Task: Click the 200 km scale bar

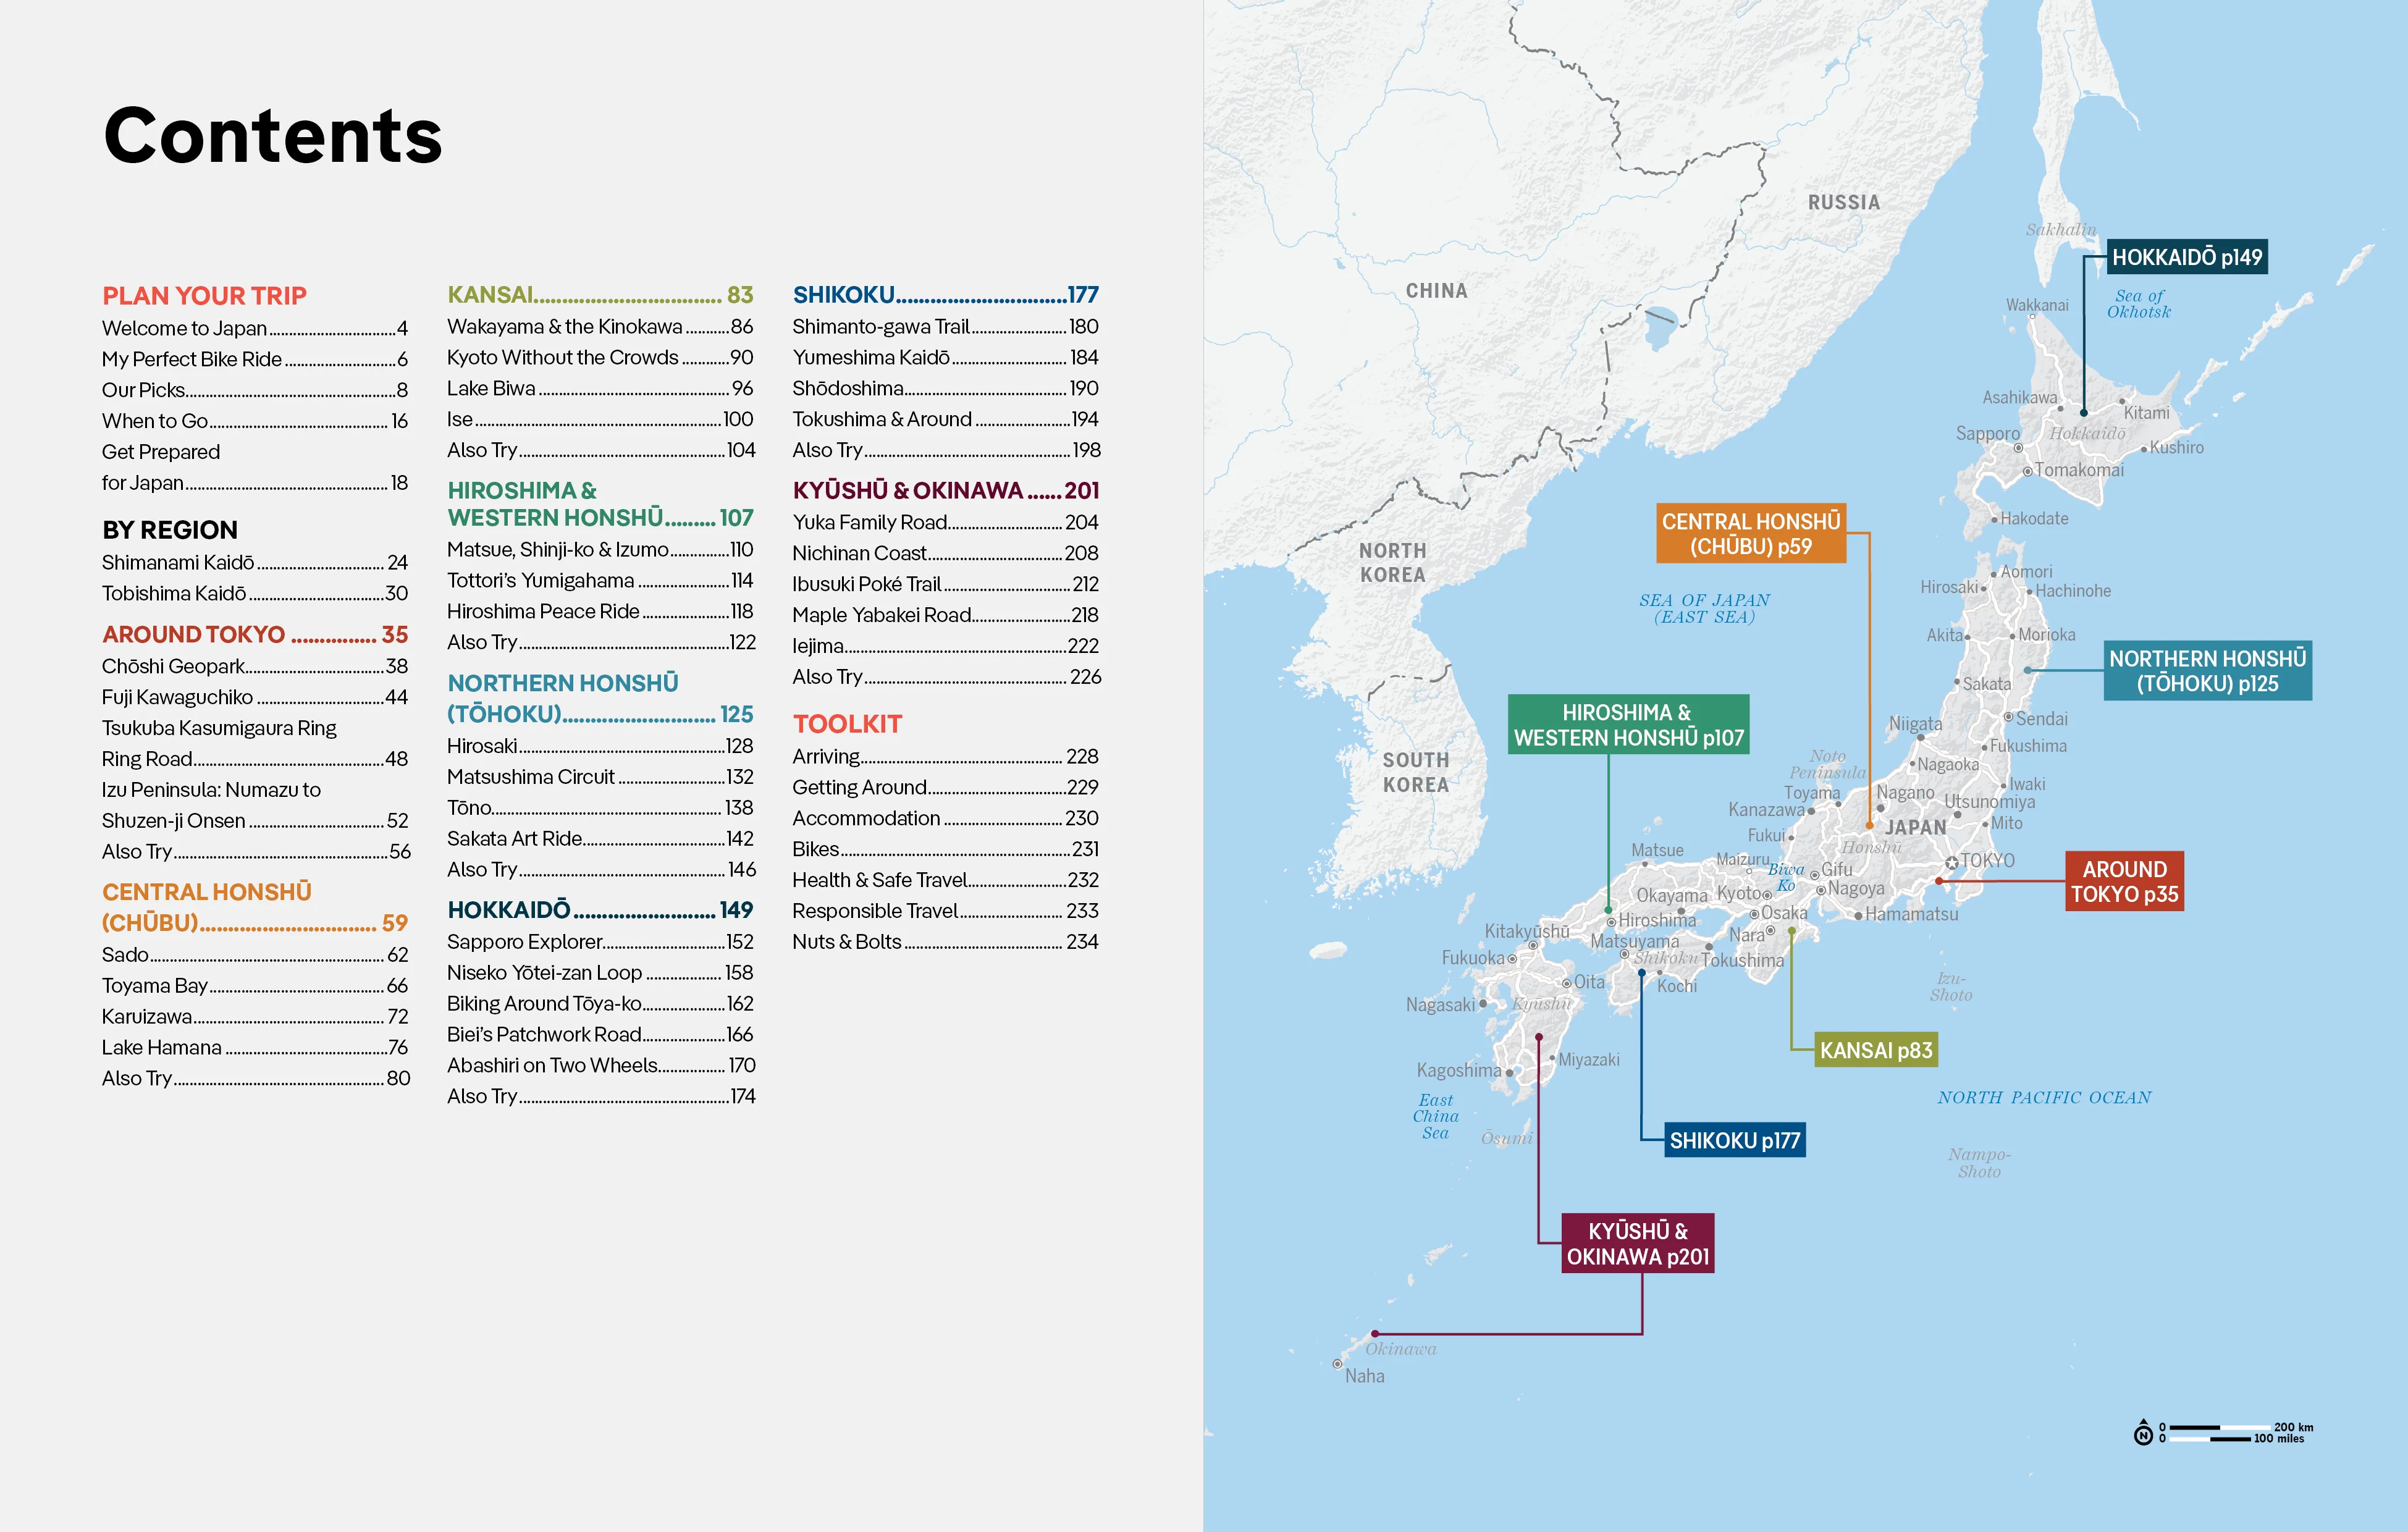Action: 2219,1428
